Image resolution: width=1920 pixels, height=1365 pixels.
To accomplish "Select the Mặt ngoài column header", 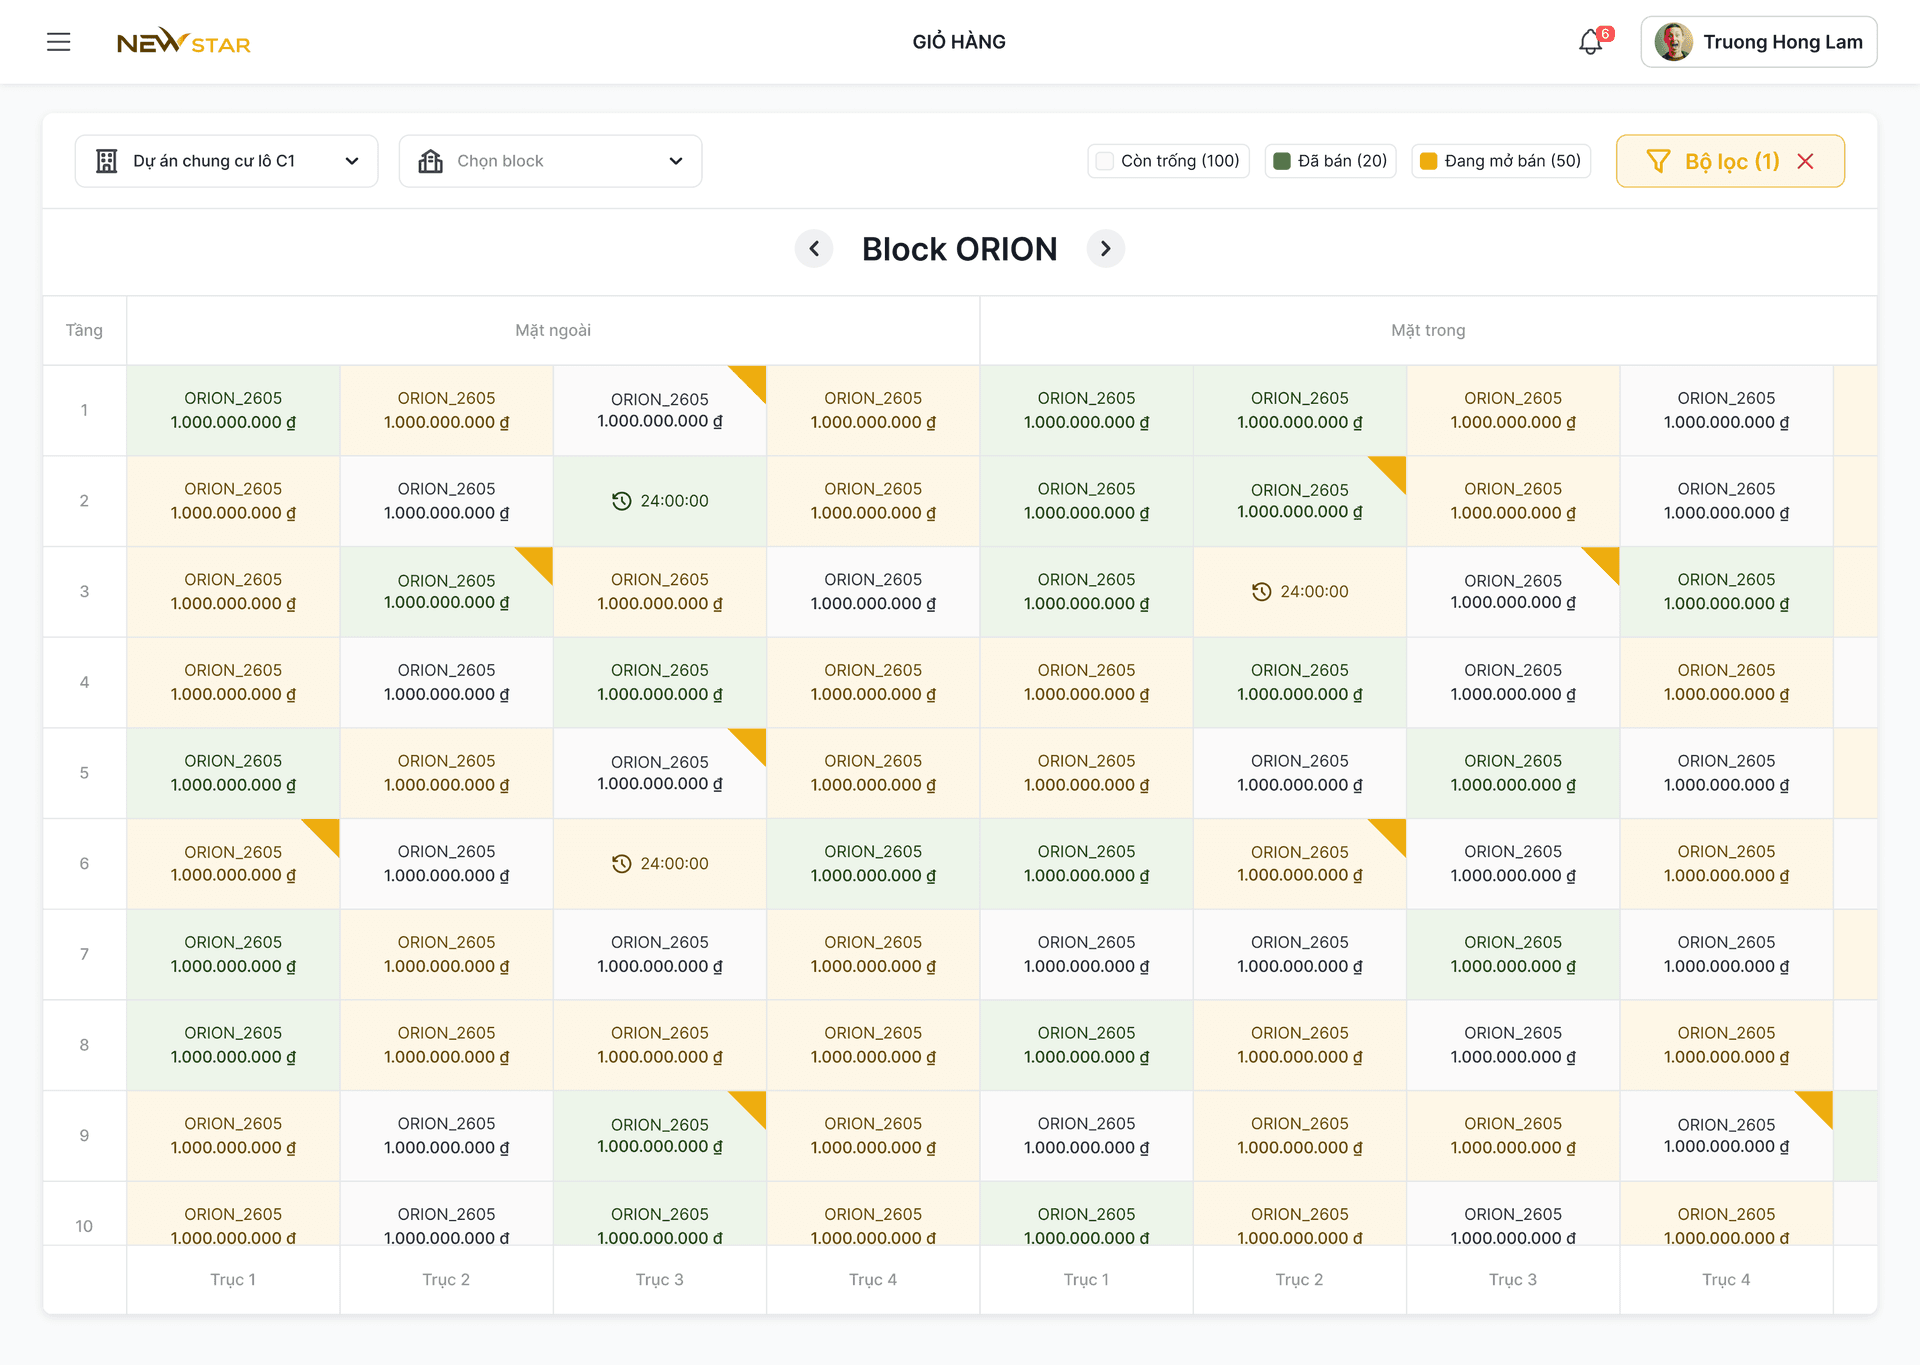I will [x=553, y=330].
